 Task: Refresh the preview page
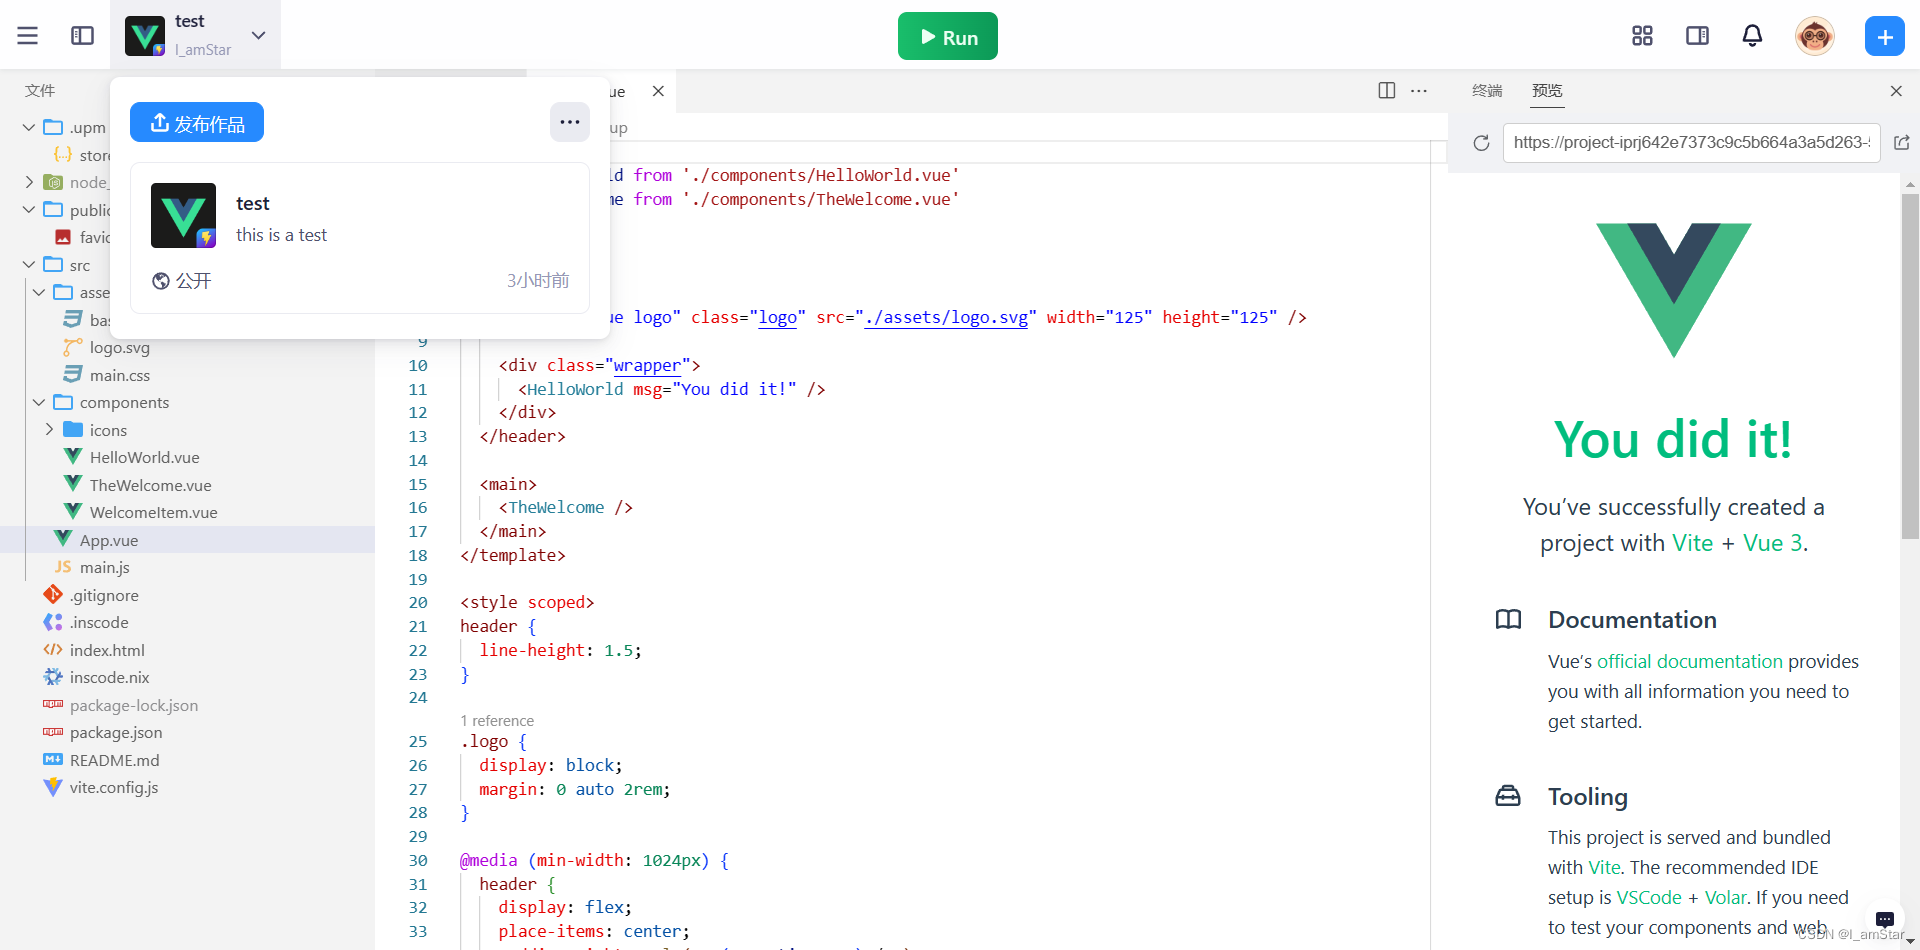click(1481, 143)
